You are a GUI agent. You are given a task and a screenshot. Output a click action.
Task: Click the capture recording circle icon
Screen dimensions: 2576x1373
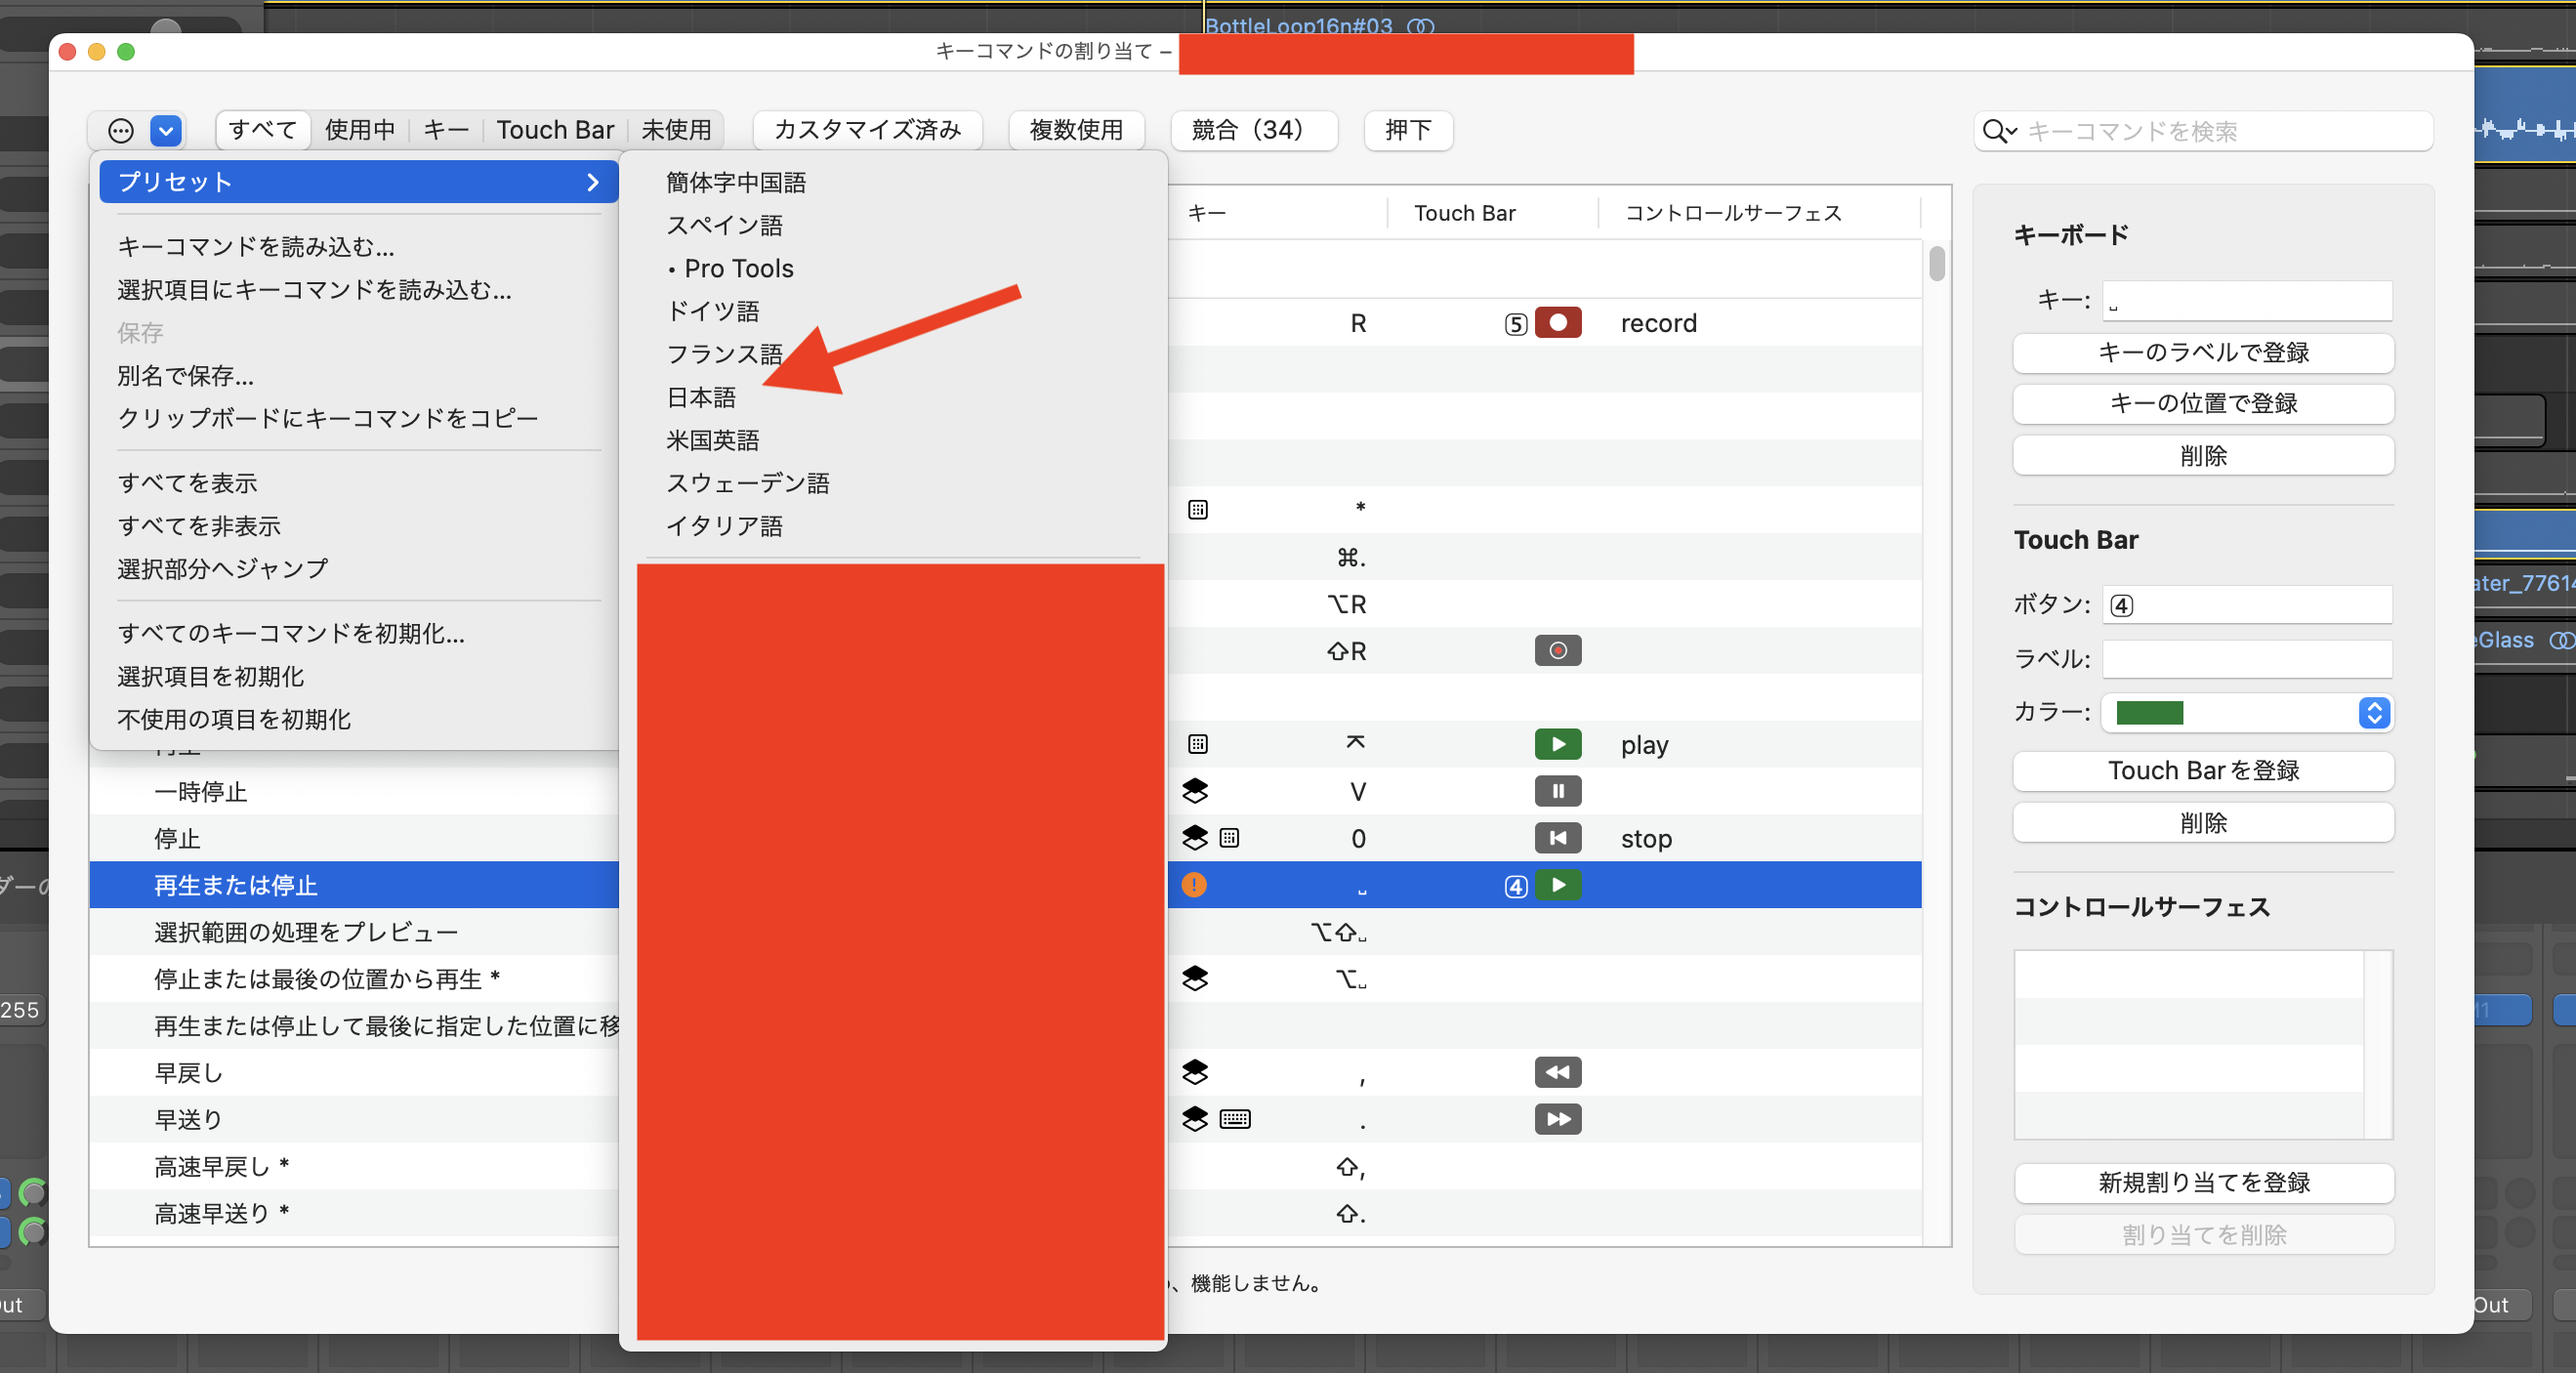tap(1557, 651)
